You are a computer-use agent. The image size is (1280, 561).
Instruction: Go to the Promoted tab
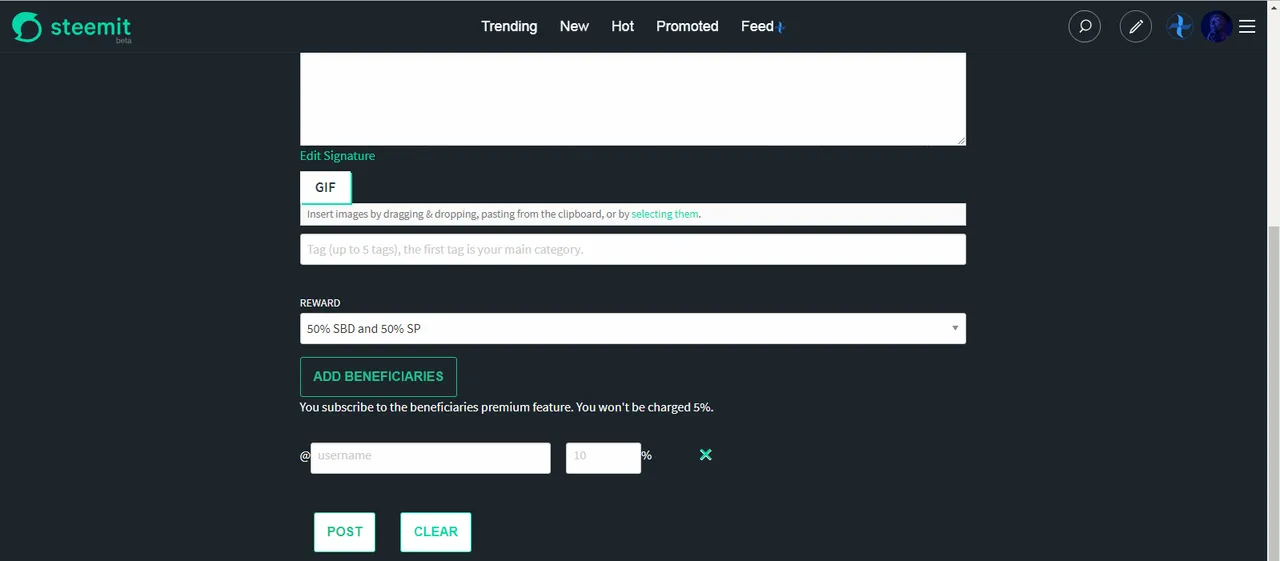click(687, 26)
